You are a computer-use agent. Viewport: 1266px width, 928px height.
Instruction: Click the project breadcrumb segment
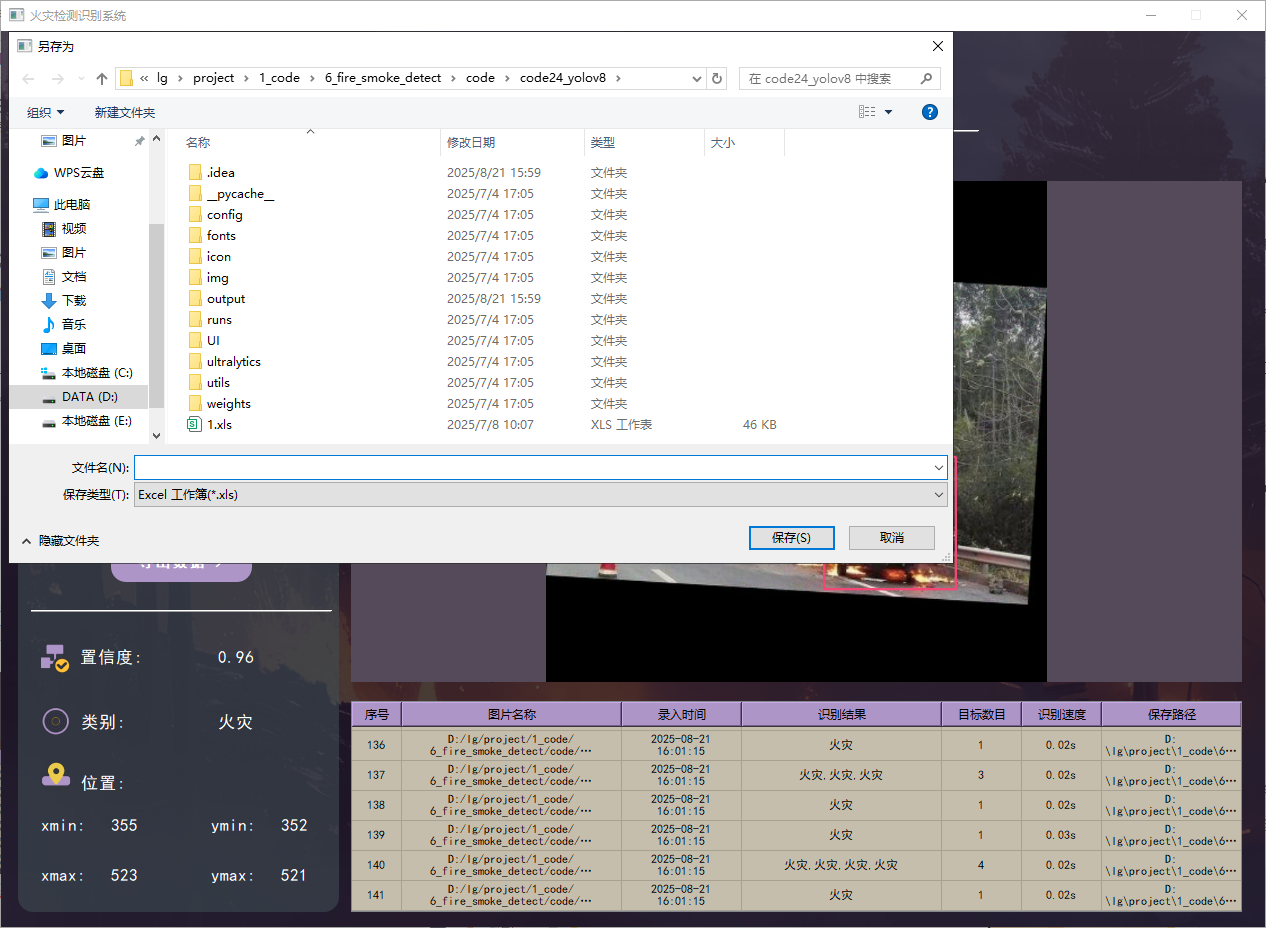tap(213, 78)
